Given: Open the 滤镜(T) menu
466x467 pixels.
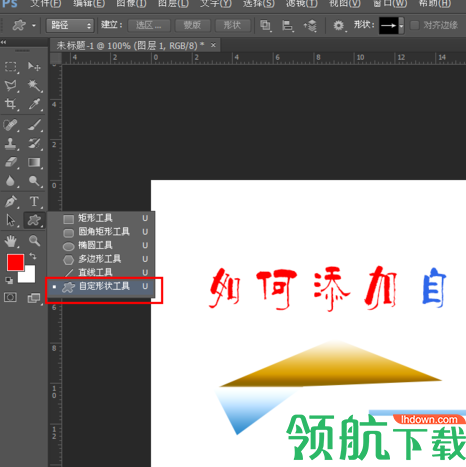Looking at the screenshot, I should (302, 3).
